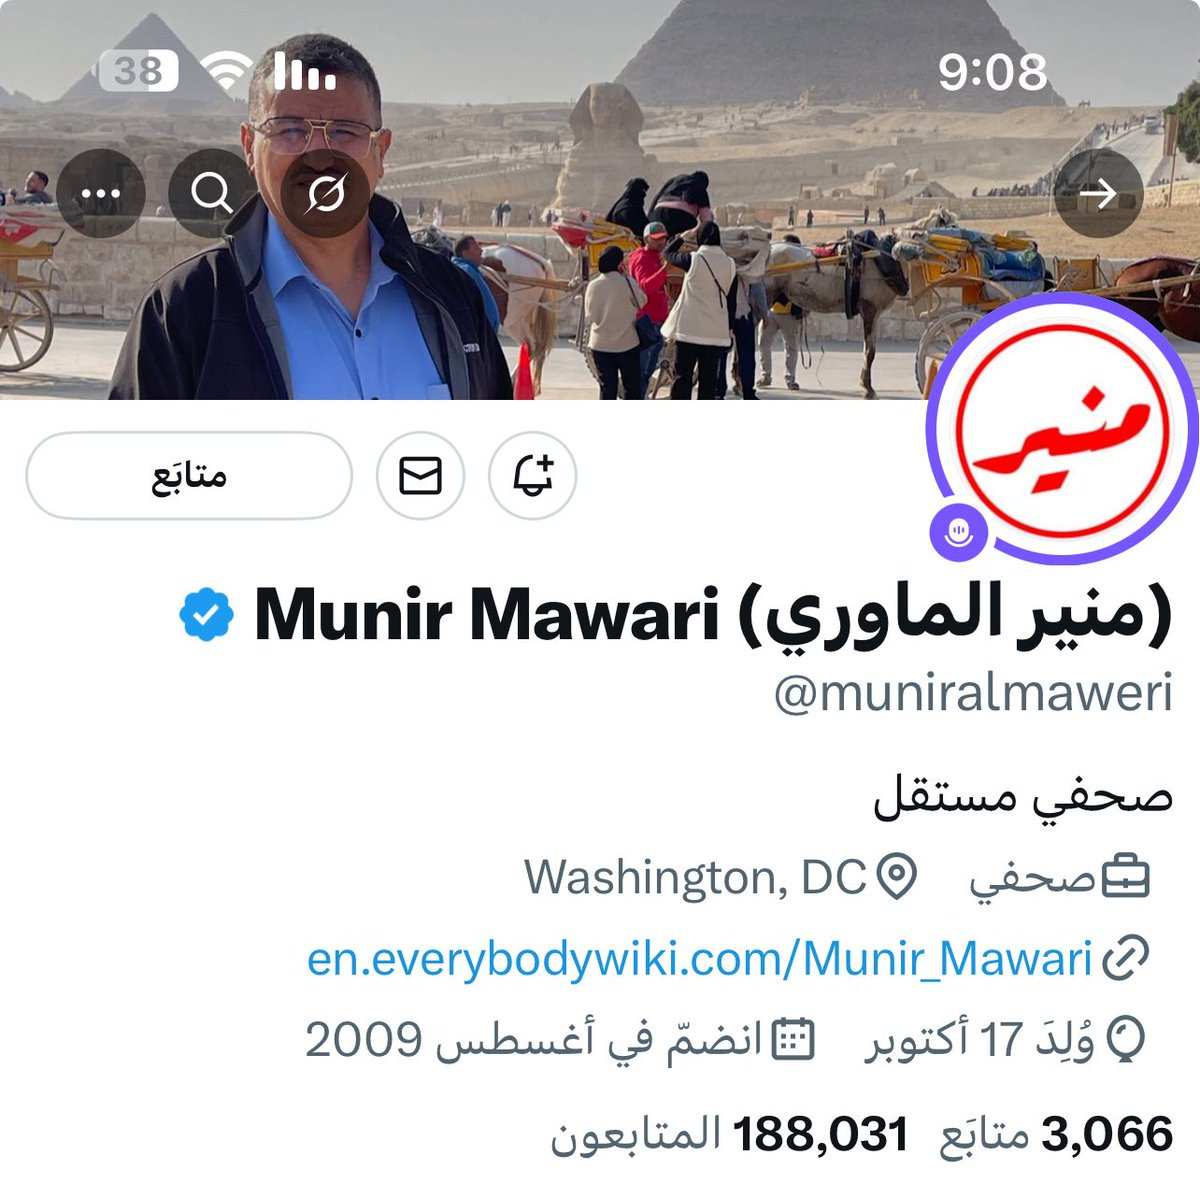Screen dimensions: 1200x1198
Task: Toggle the متابَع following button
Action: (x=189, y=475)
